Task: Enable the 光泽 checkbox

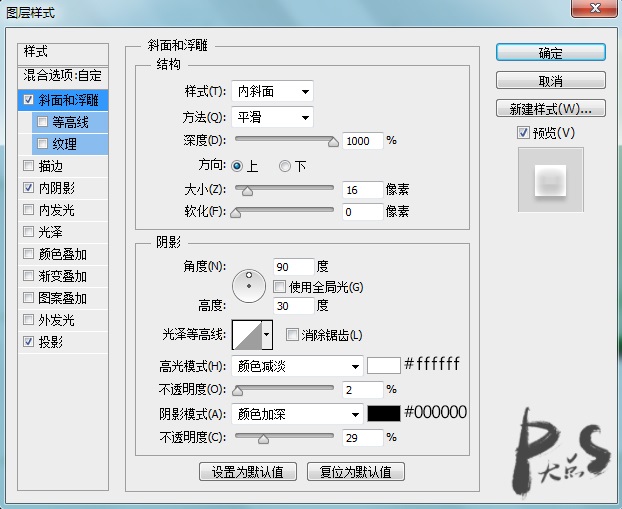Action: [x=28, y=231]
